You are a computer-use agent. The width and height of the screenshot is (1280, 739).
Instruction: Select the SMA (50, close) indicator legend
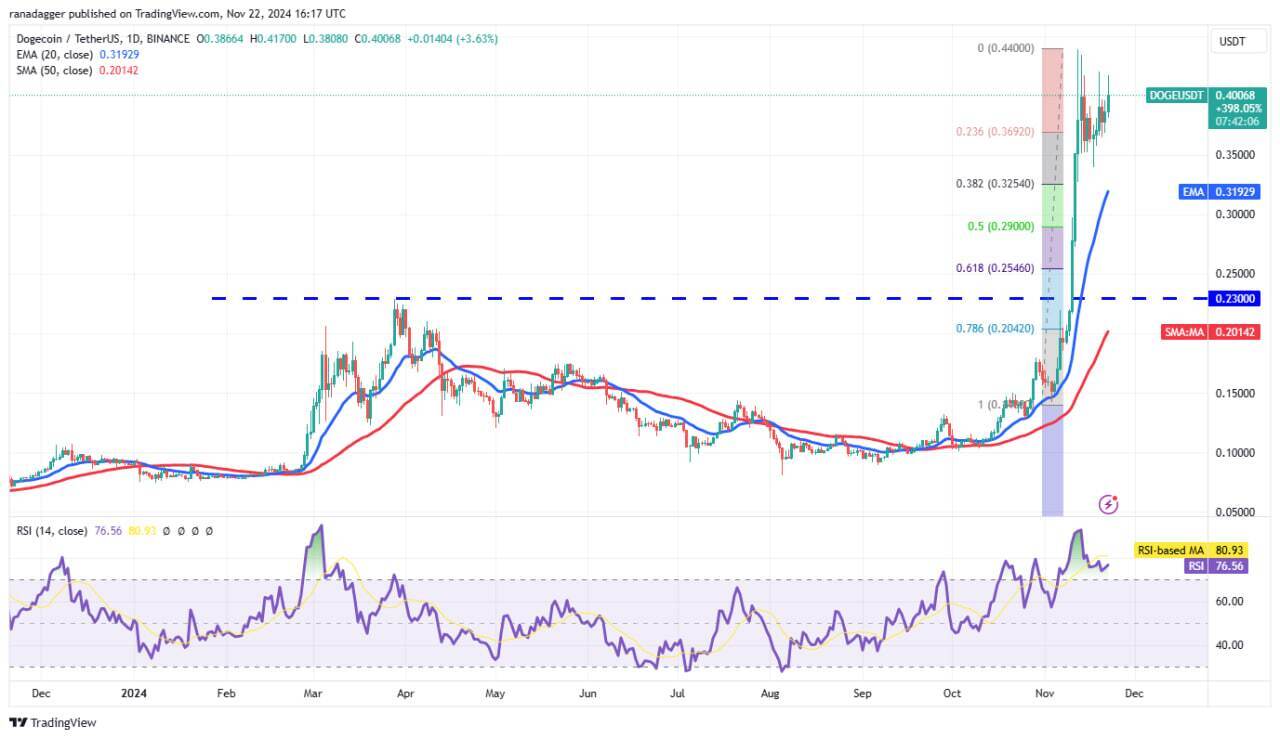point(76,71)
